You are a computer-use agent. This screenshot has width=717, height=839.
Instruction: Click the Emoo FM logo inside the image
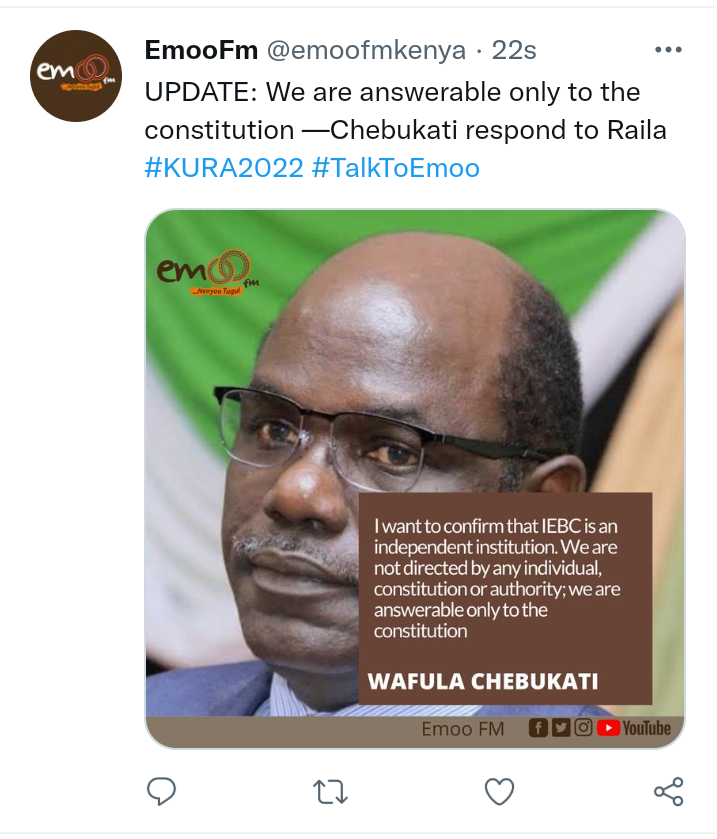(208, 273)
